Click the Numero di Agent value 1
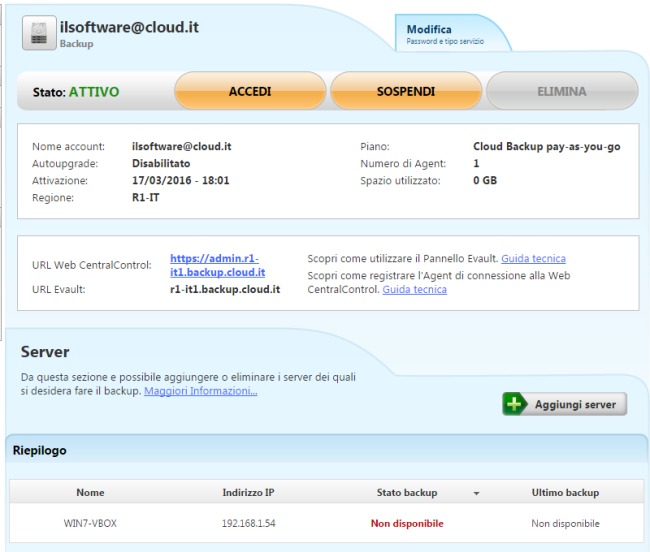Image resolution: width=650 pixels, height=552 pixels. point(476,163)
